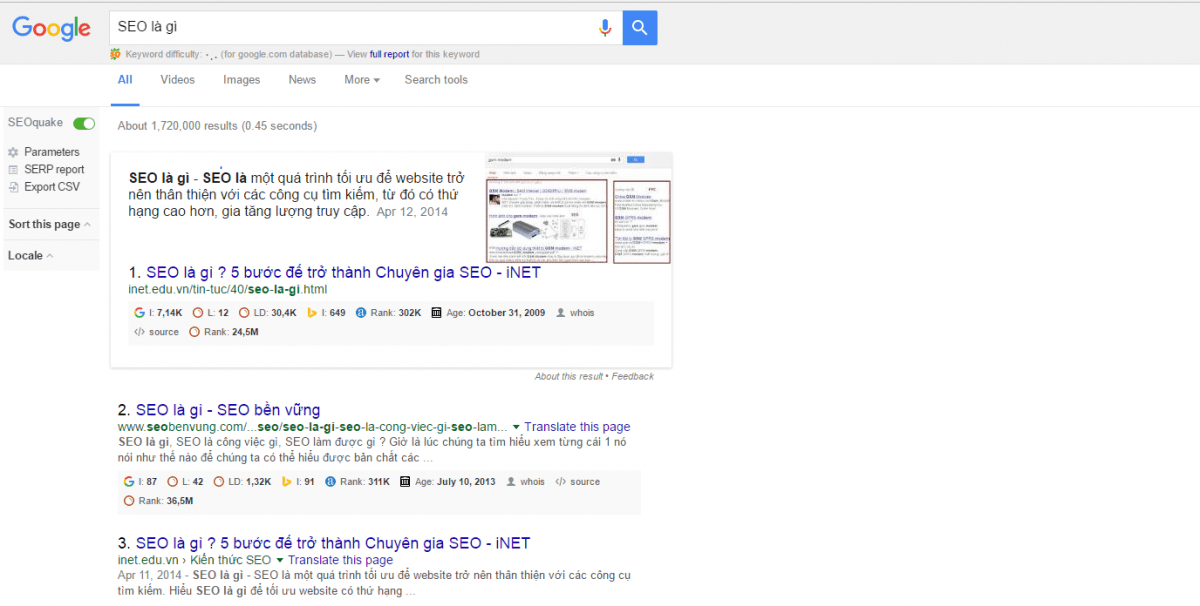Open dropdown arrow after Kiến thức SEO

click(x=280, y=560)
